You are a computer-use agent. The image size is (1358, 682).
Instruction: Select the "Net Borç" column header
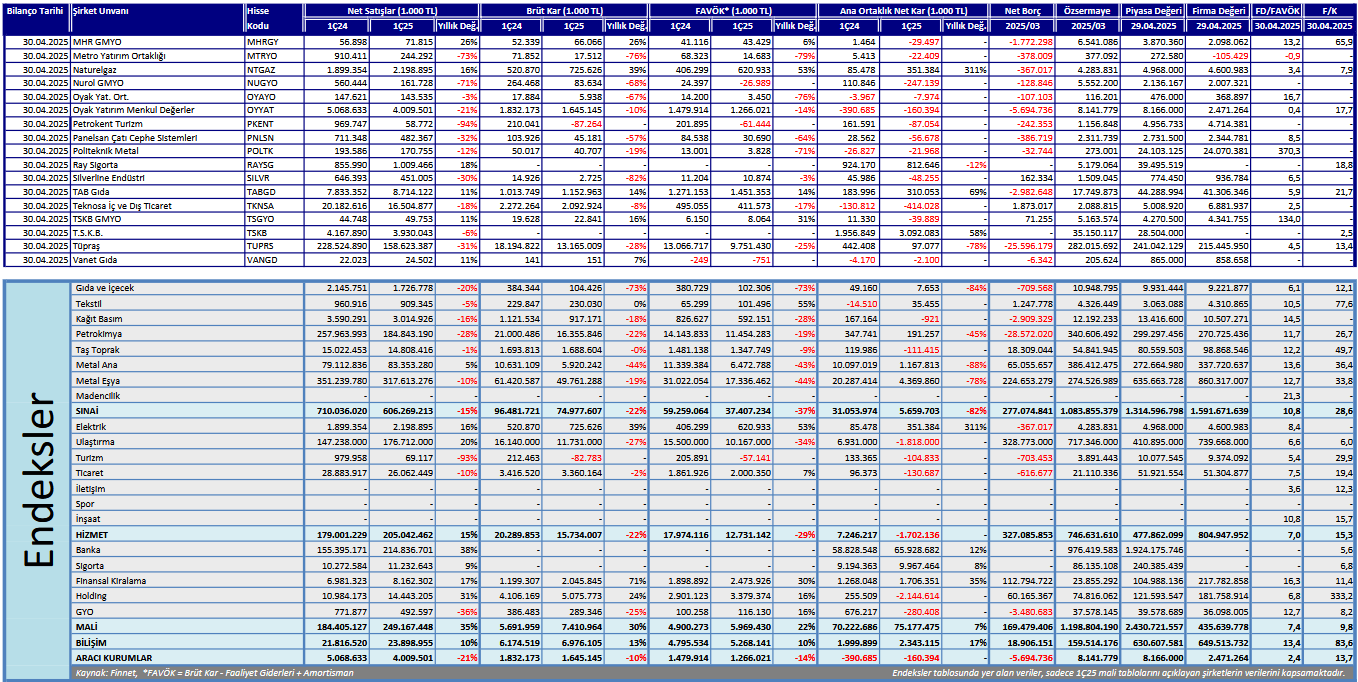[x=1022, y=10]
